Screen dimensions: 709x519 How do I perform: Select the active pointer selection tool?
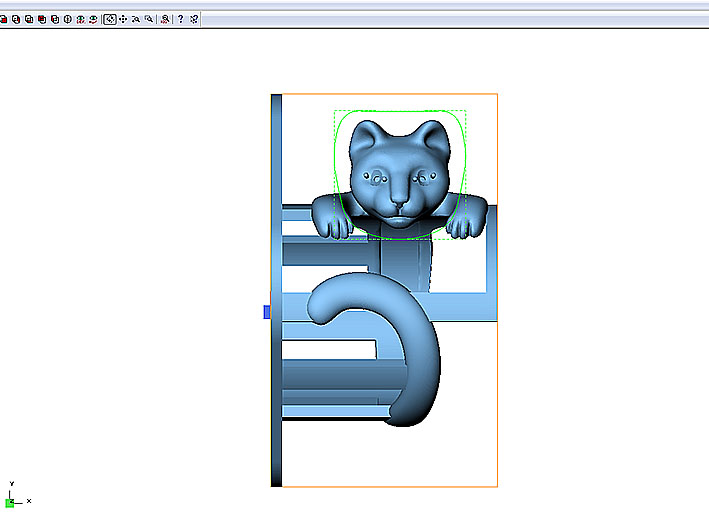click(x=109, y=19)
